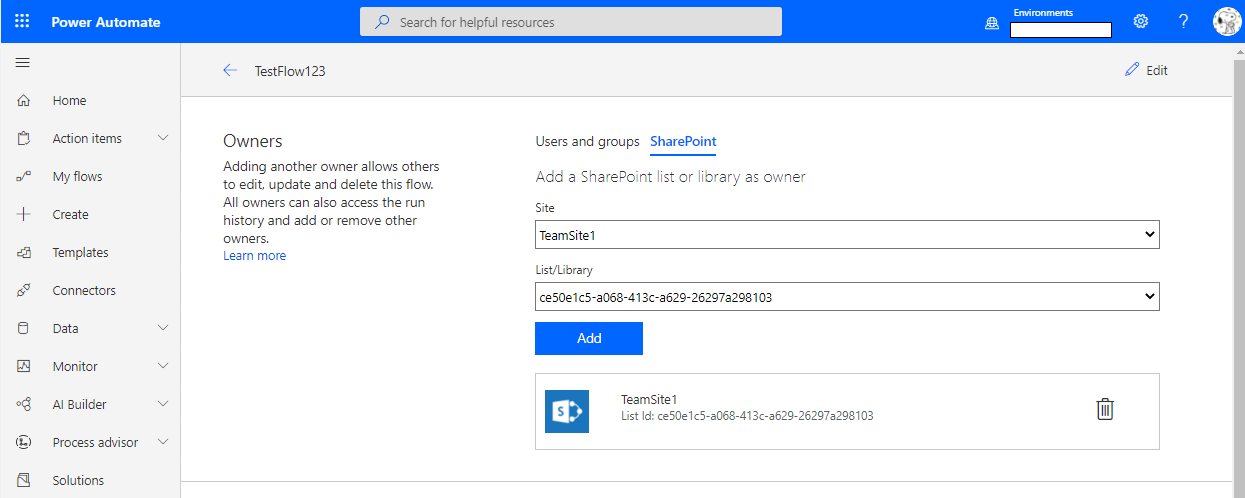Image resolution: width=1245 pixels, height=498 pixels.
Task: Click the Power Automate title
Action: click(x=106, y=22)
